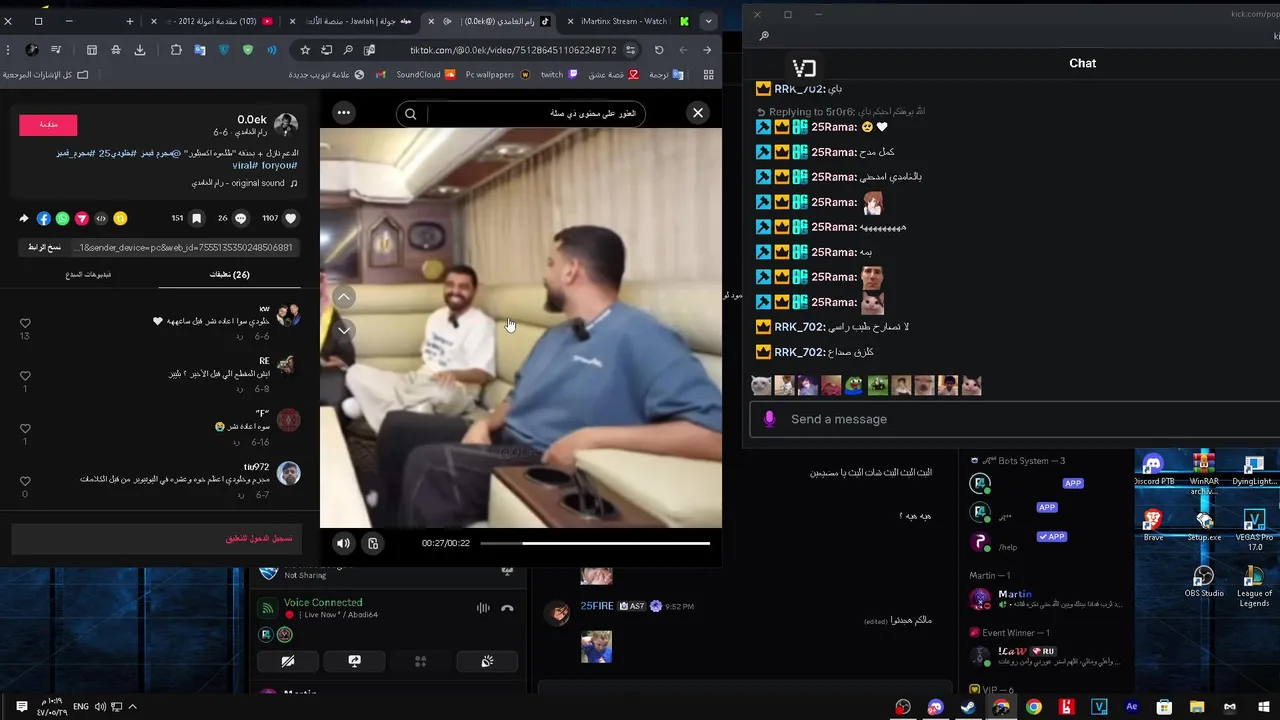Image resolution: width=1280 pixels, height=720 pixels.
Task: Copy the video link button
Action: click(44, 247)
